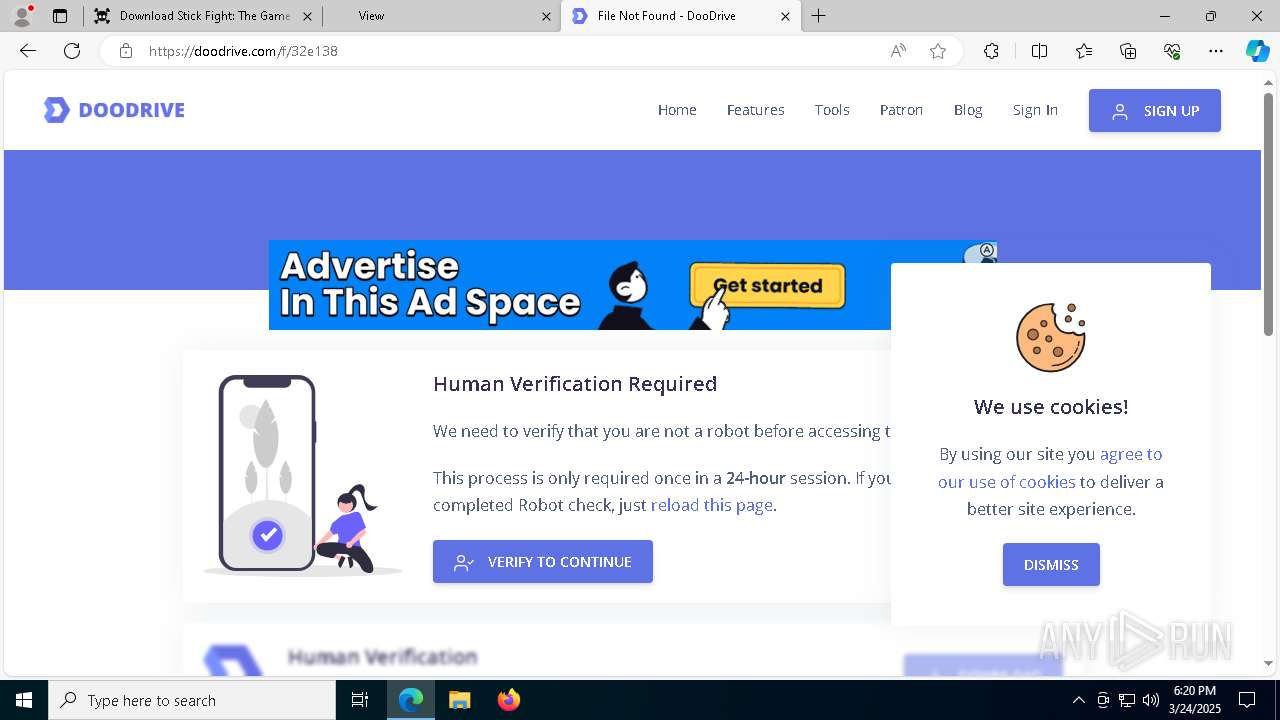Add page to favorites star
This screenshot has height=720, width=1280.
coord(938,51)
